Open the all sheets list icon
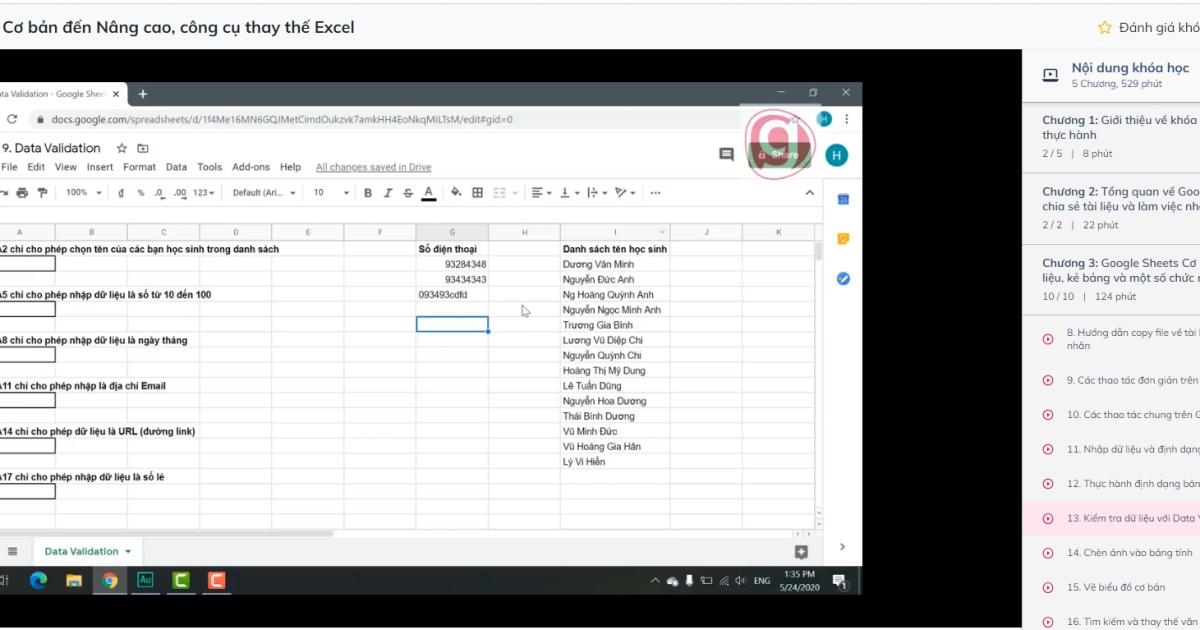Screen dimensions: 1200x630 [13, 551]
